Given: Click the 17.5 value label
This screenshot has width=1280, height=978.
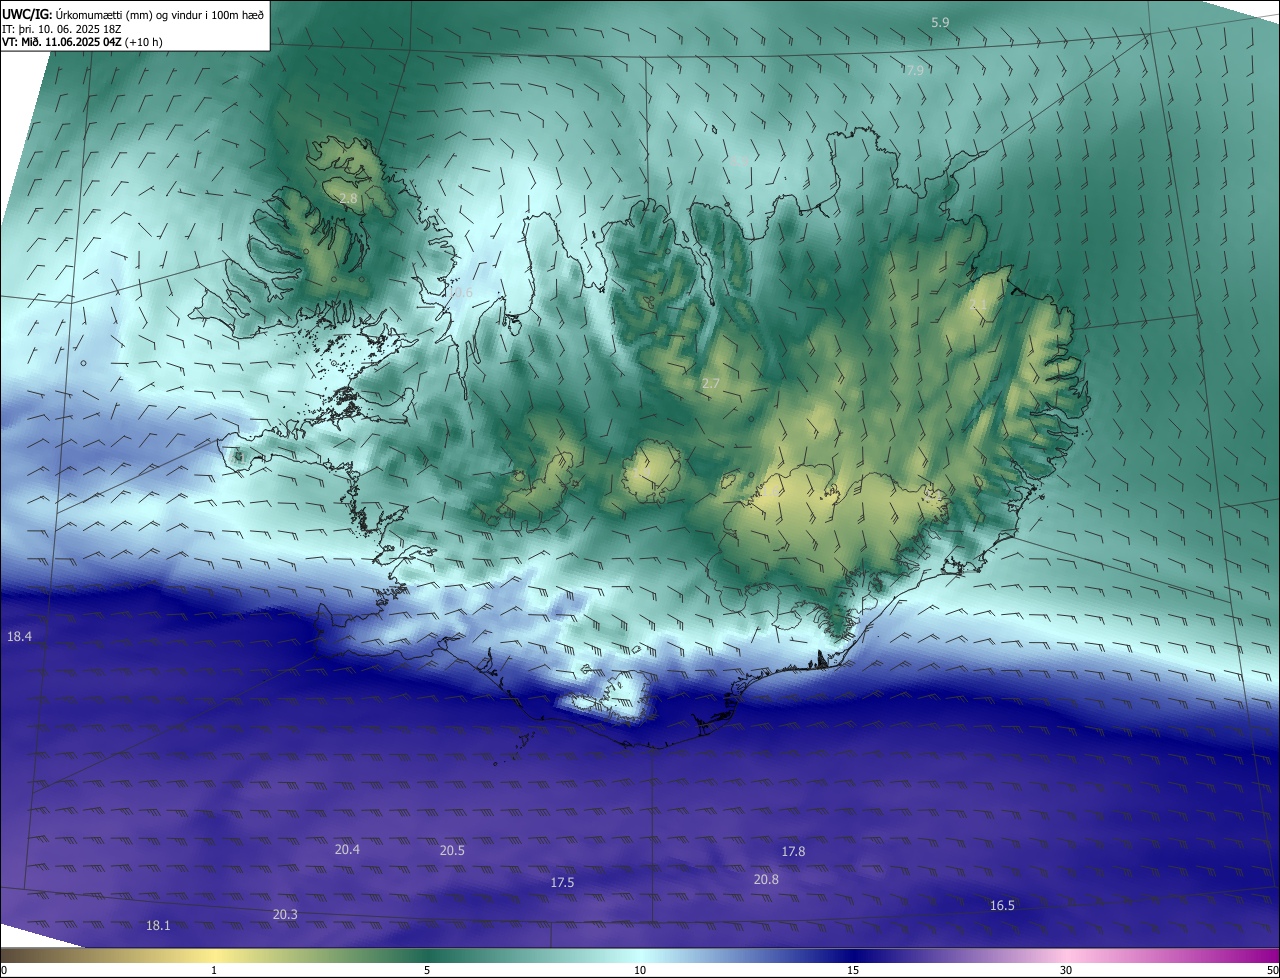Looking at the screenshot, I should [x=562, y=882].
